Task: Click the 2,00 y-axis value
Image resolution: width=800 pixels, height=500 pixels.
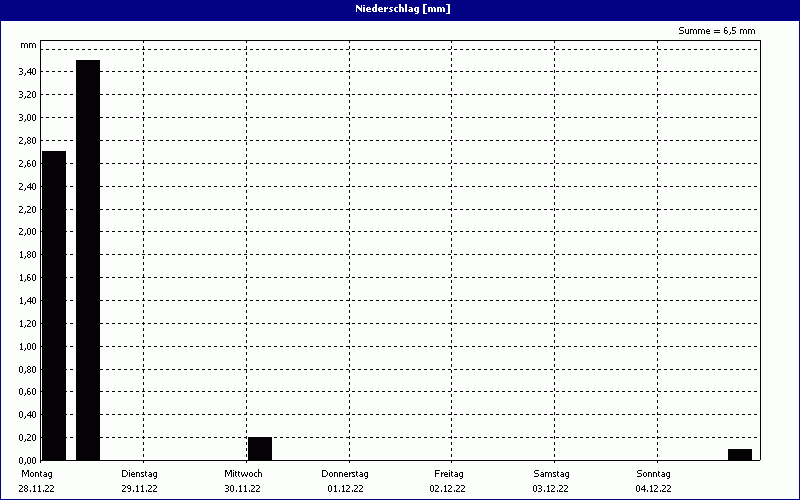Action: coord(27,232)
